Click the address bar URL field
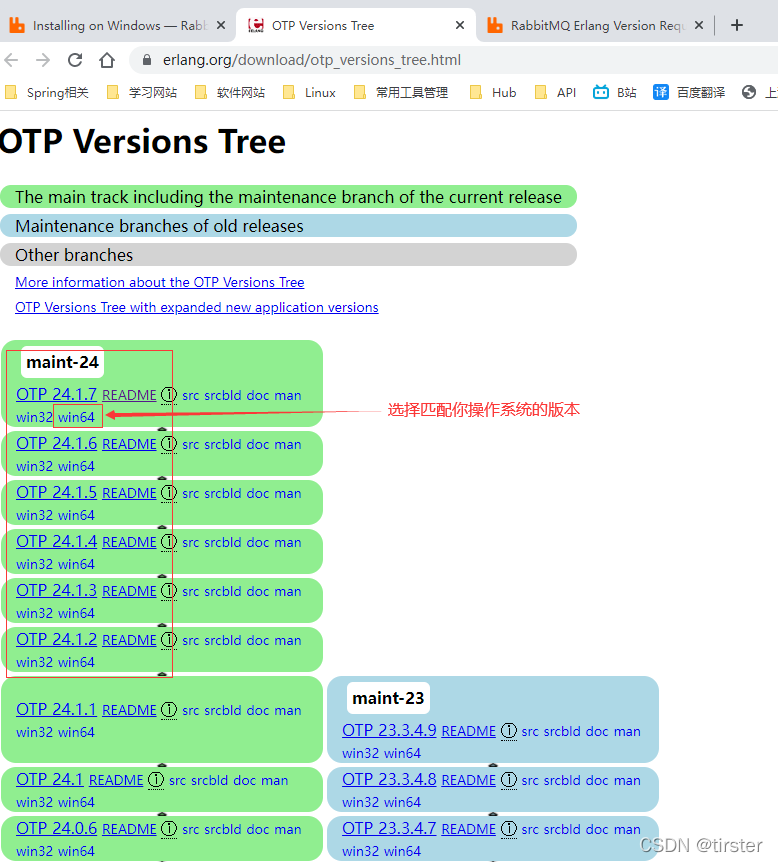The width and height of the screenshot is (778, 862). [x=400, y=60]
